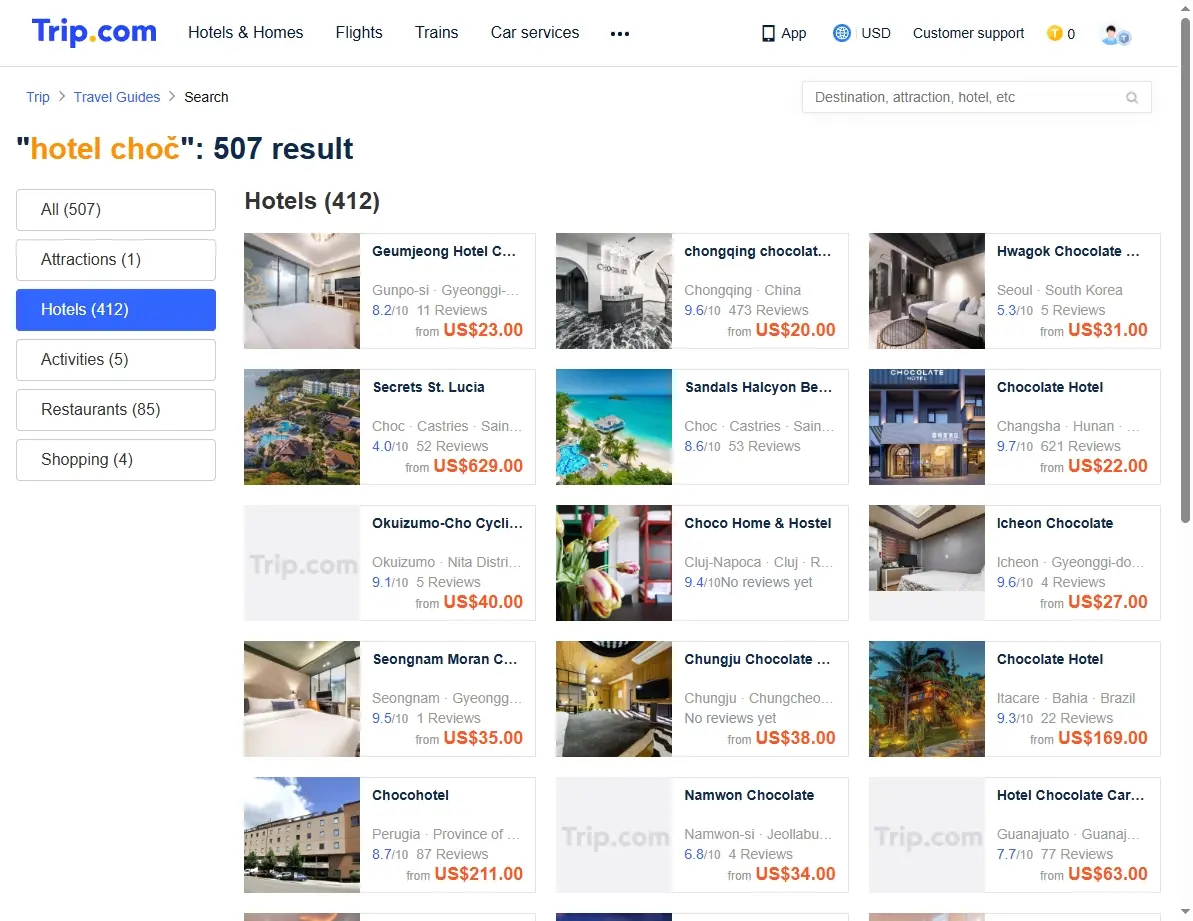1193x921 pixels.
Task: Open Car services menu
Action: pyautogui.click(x=535, y=33)
